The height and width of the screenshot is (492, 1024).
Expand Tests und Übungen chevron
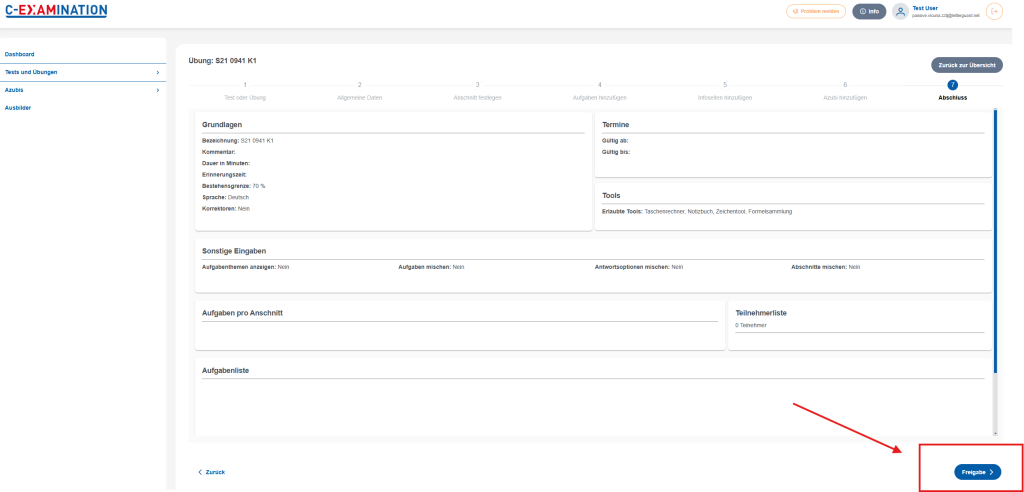pos(157,72)
